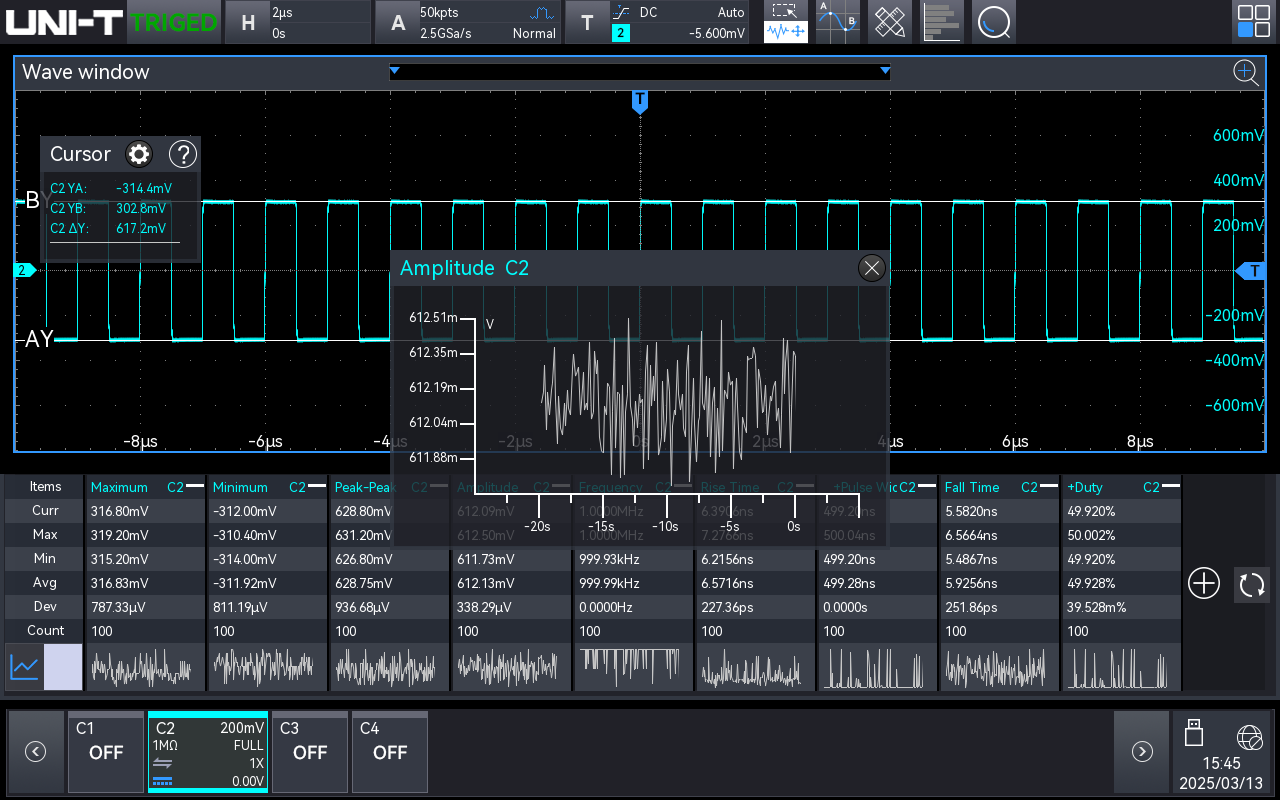Close the Amplitude C2 trend popup
This screenshot has width=1280, height=800.
(x=872, y=267)
